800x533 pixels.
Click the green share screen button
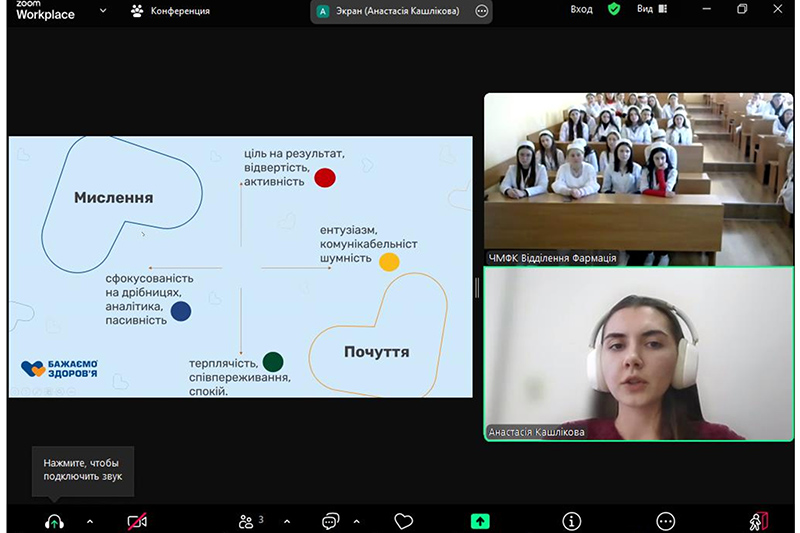click(480, 521)
